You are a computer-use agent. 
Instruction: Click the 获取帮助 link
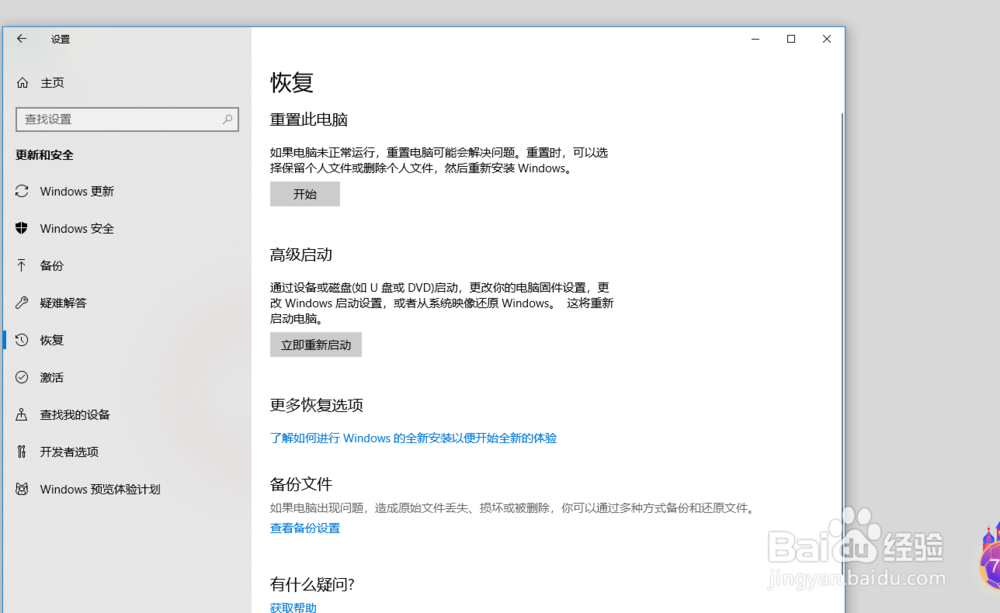(292, 606)
